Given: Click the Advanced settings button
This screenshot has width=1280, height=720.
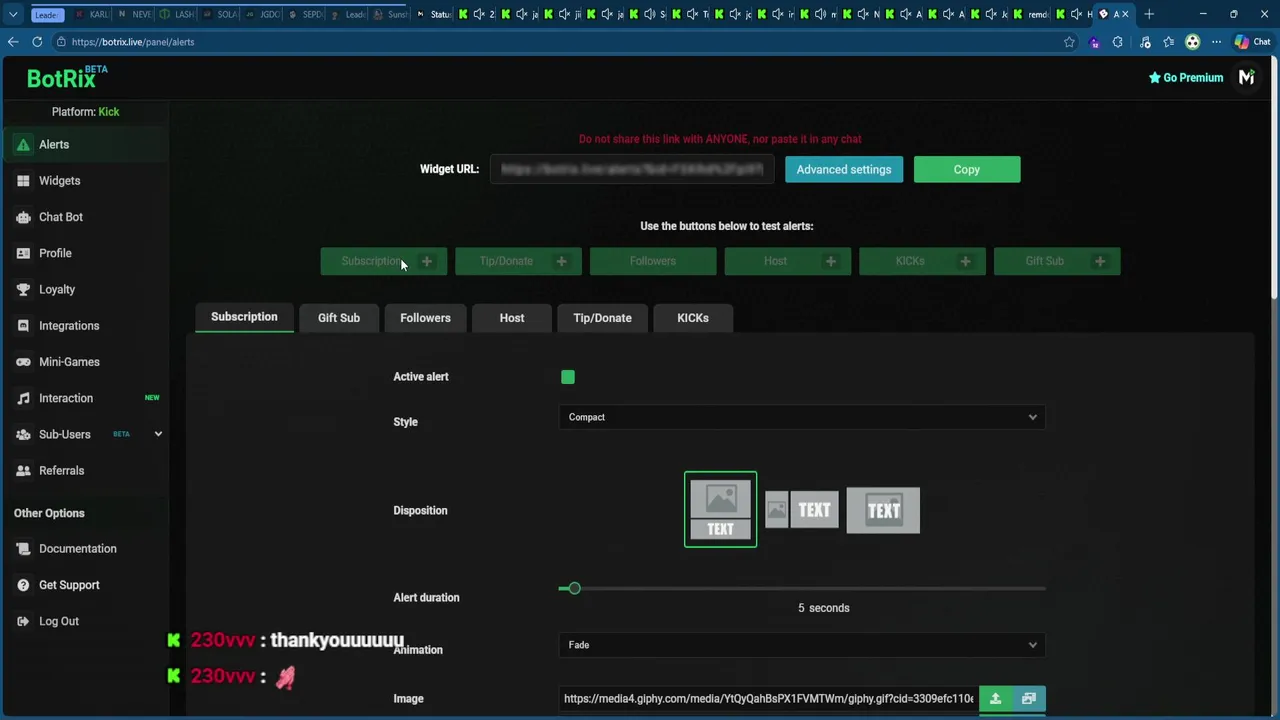Looking at the screenshot, I should coord(844,170).
